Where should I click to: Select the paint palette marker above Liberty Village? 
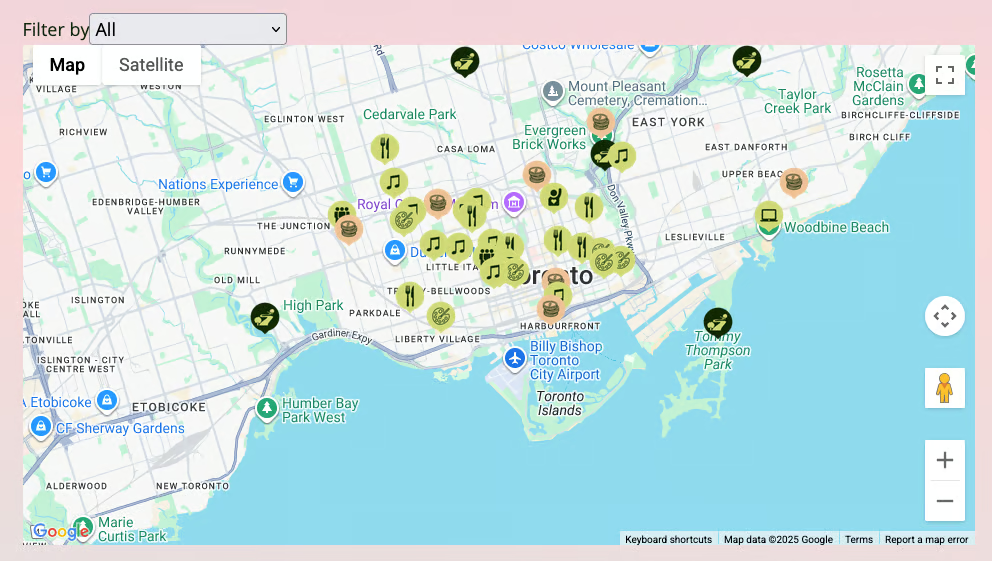point(440,316)
